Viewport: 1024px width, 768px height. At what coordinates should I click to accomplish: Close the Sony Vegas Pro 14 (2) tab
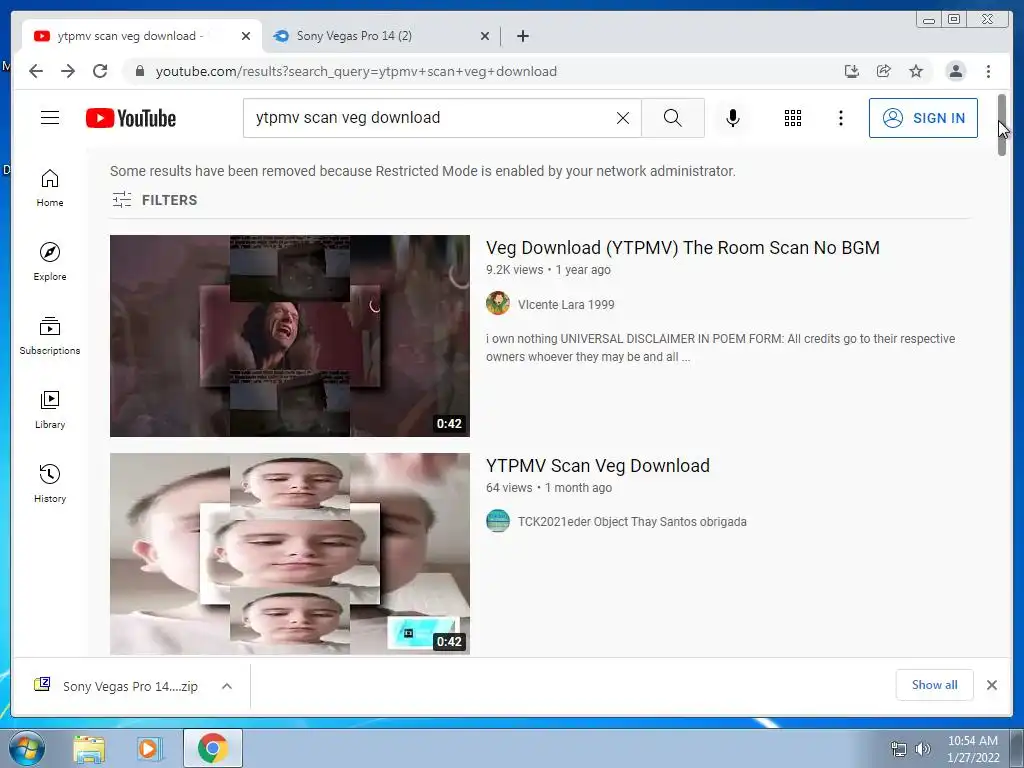point(485,36)
